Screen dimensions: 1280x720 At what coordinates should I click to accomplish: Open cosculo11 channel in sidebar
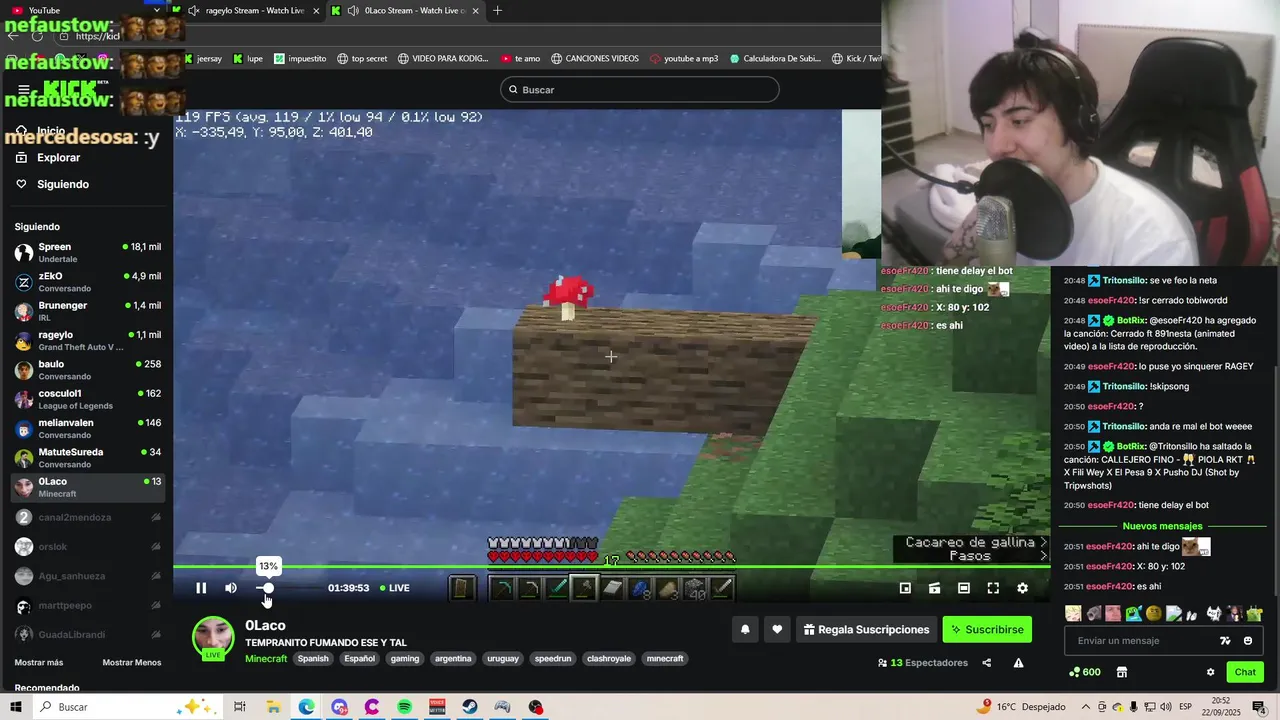[87, 399]
